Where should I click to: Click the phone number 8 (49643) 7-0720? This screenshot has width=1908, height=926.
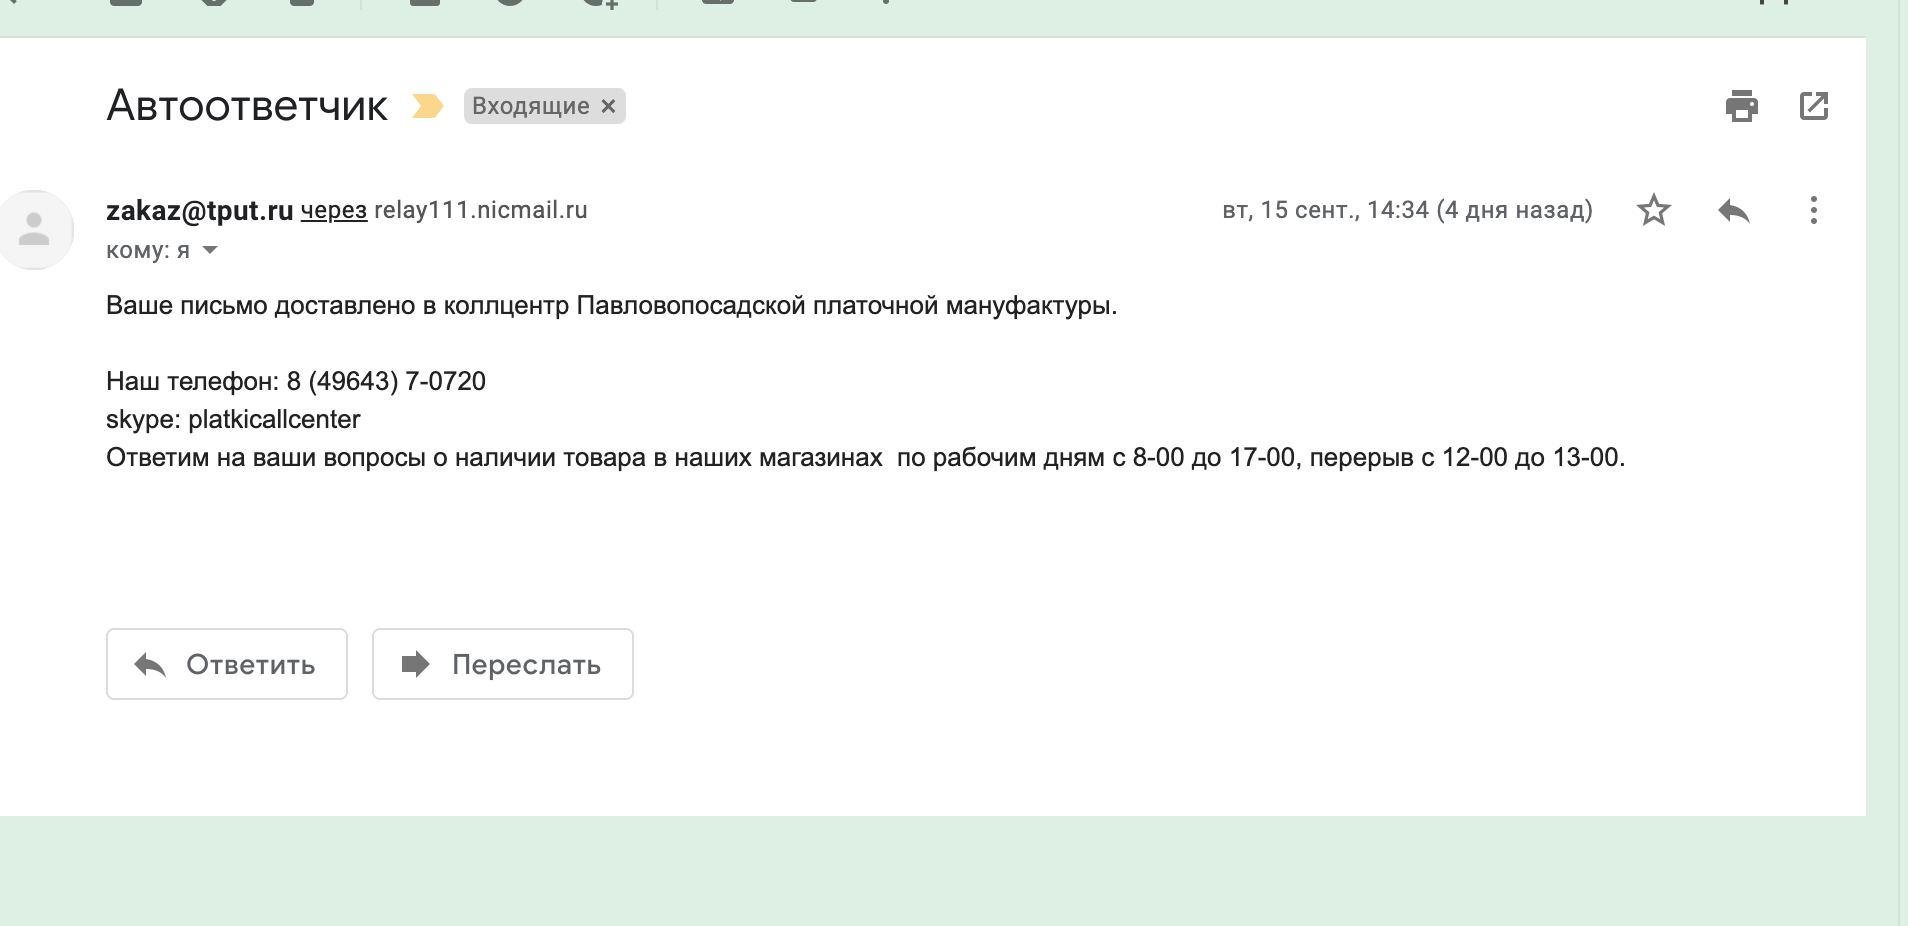(x=386, y=381)
